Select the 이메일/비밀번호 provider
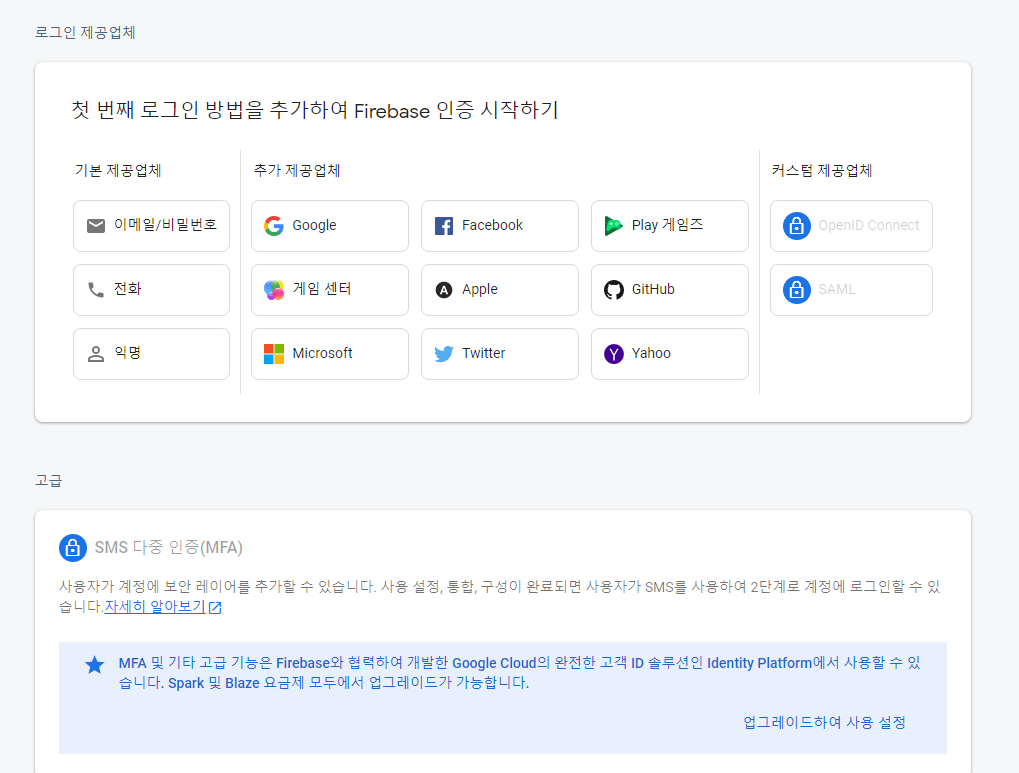This screenshot has height=773, width=1019. pyautogui.click(x=151, y=226)
